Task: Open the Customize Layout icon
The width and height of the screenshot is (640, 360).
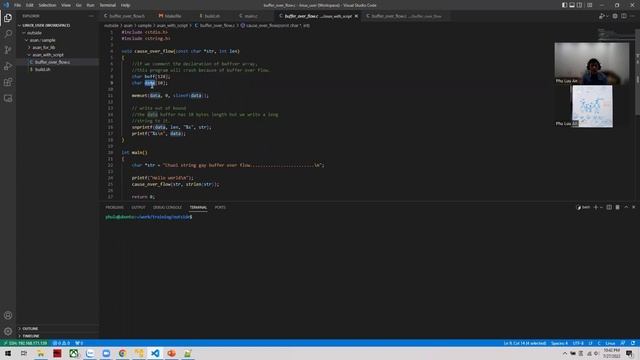Action: [x=590, y=5]
